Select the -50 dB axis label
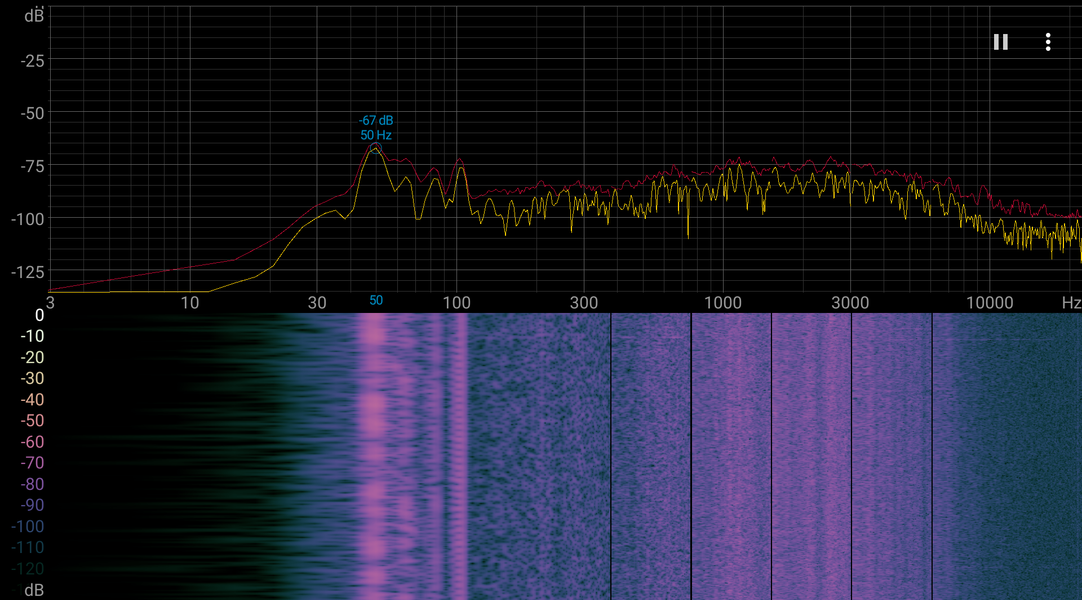 tap(32, 113)
